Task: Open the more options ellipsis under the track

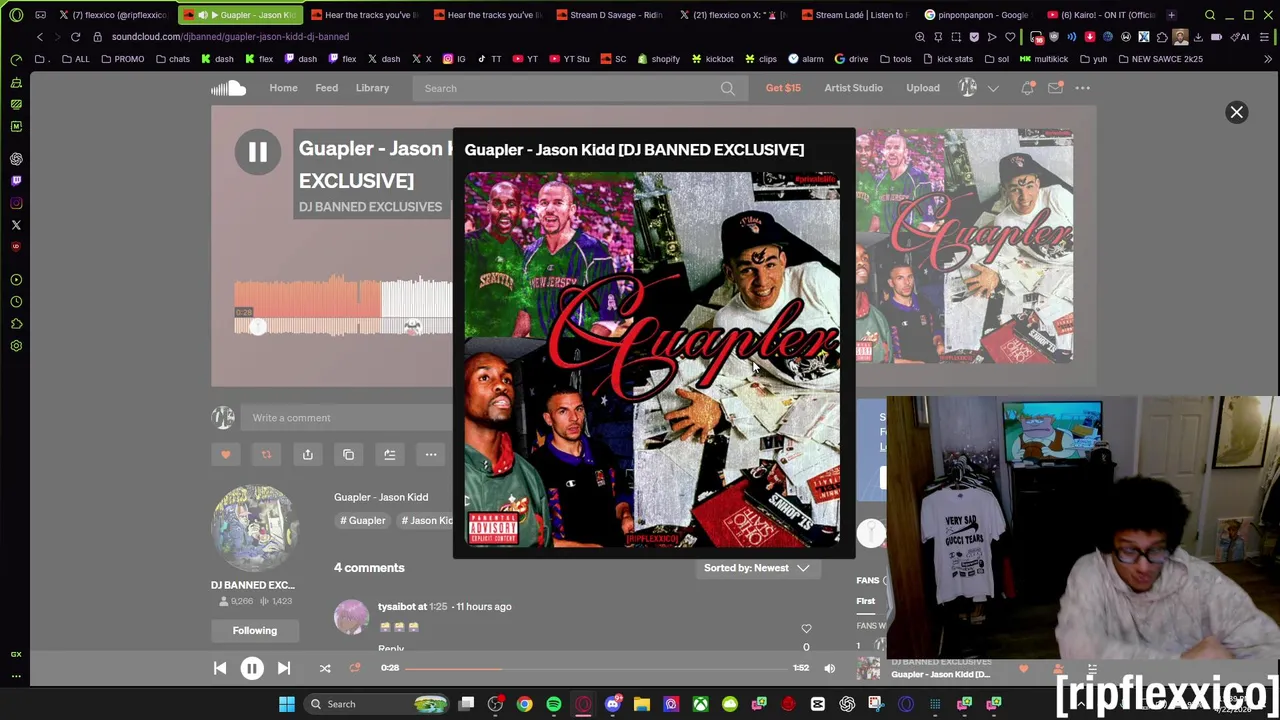Action: coord(430,455)
